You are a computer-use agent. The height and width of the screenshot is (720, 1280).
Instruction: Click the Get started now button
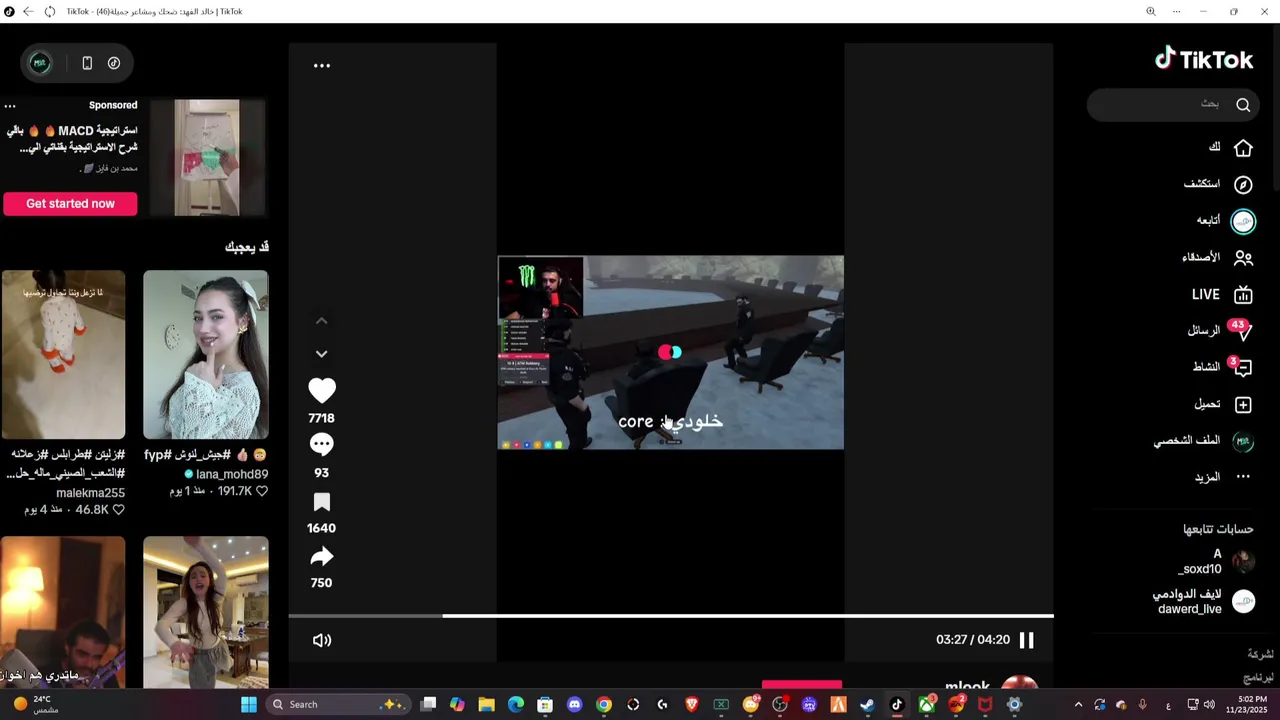point(70,204)
